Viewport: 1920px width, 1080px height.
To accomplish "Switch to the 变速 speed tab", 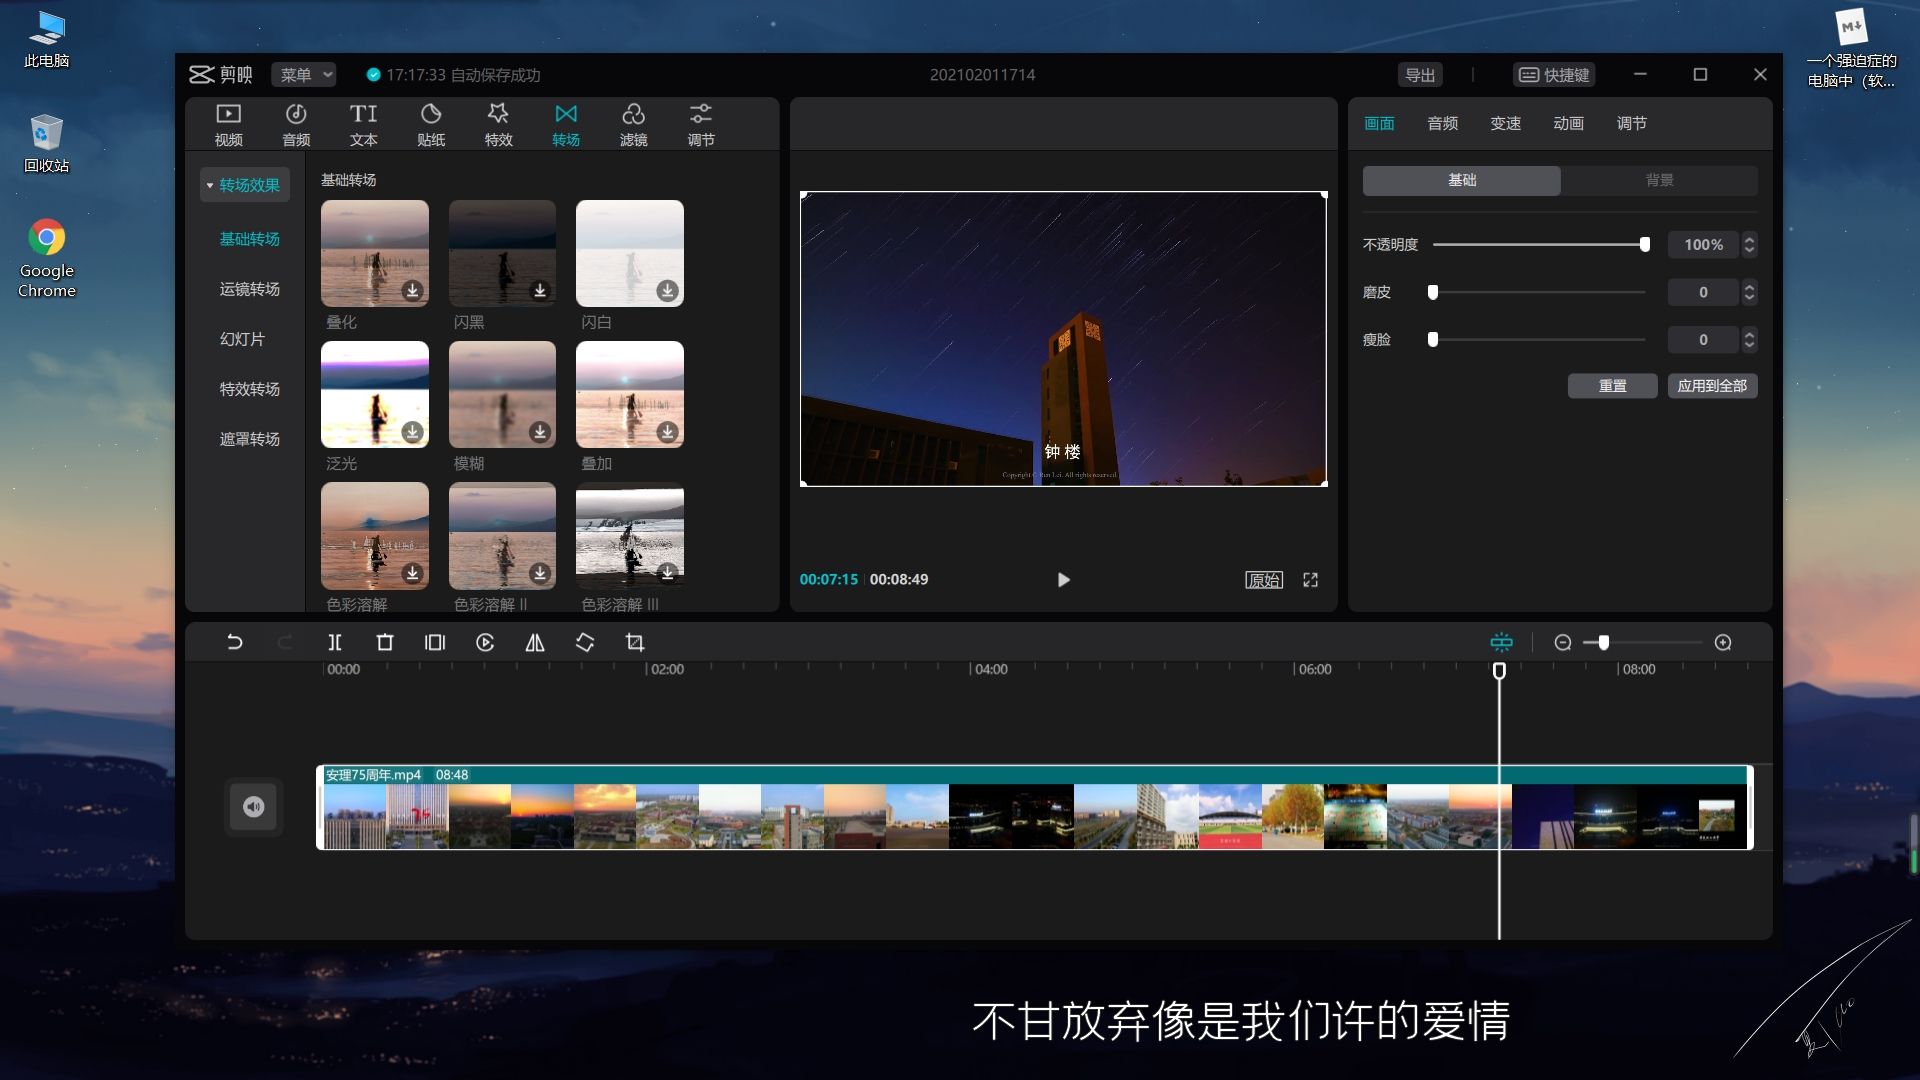I will click(1505, 123).
